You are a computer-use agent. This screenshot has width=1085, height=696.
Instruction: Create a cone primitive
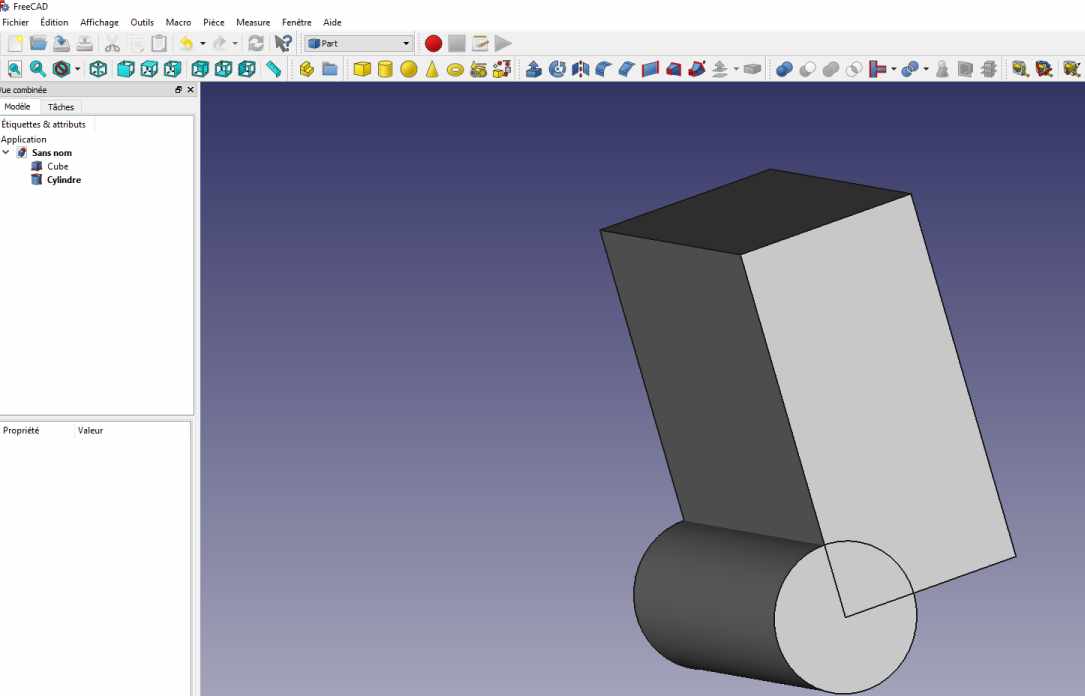coord(432,69)
